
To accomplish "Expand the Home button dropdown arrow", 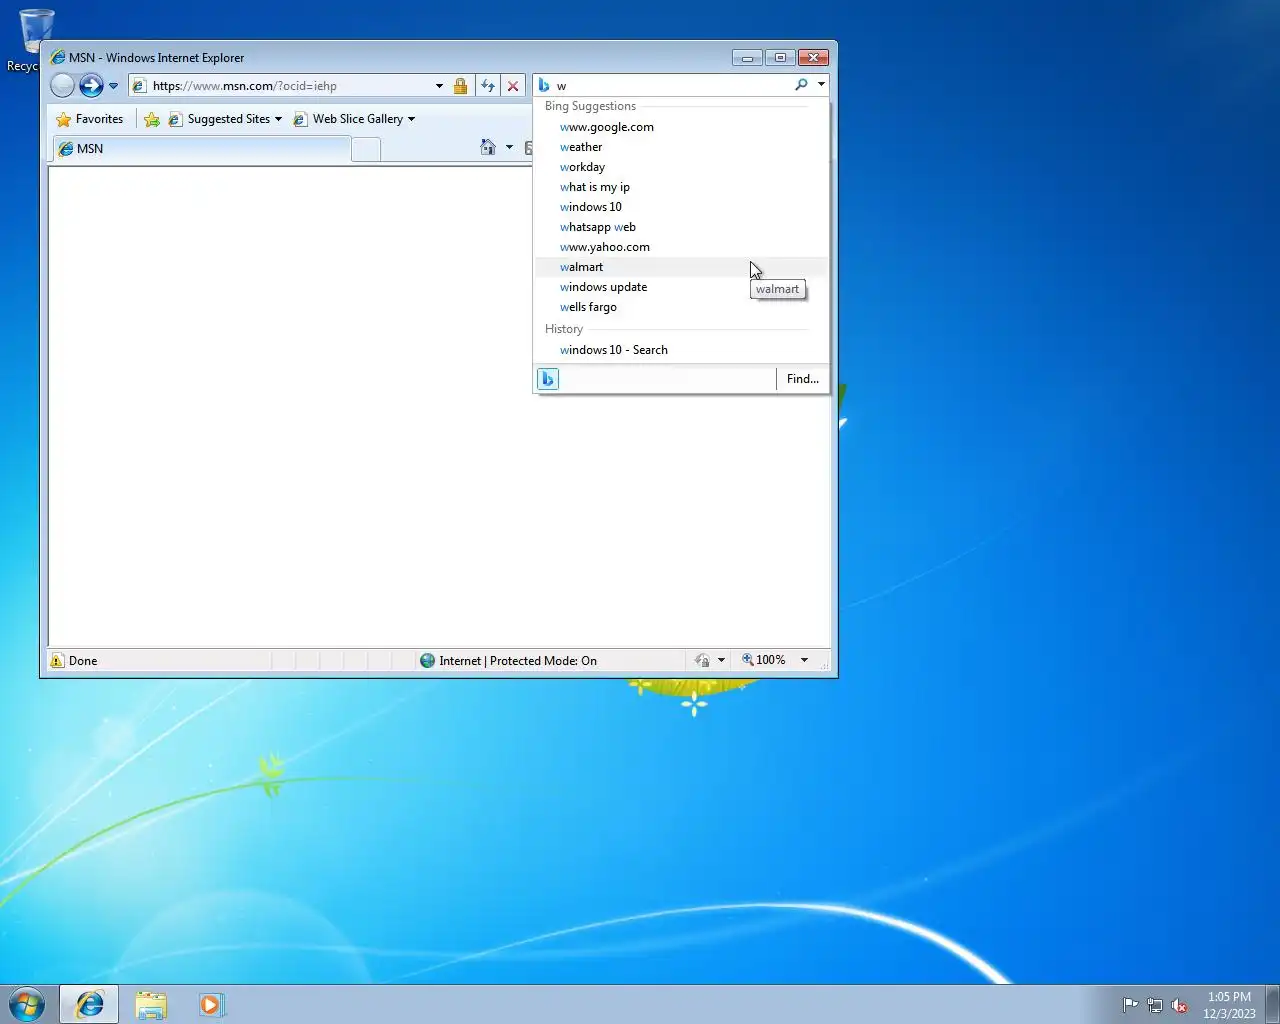I will pos(509,147).
